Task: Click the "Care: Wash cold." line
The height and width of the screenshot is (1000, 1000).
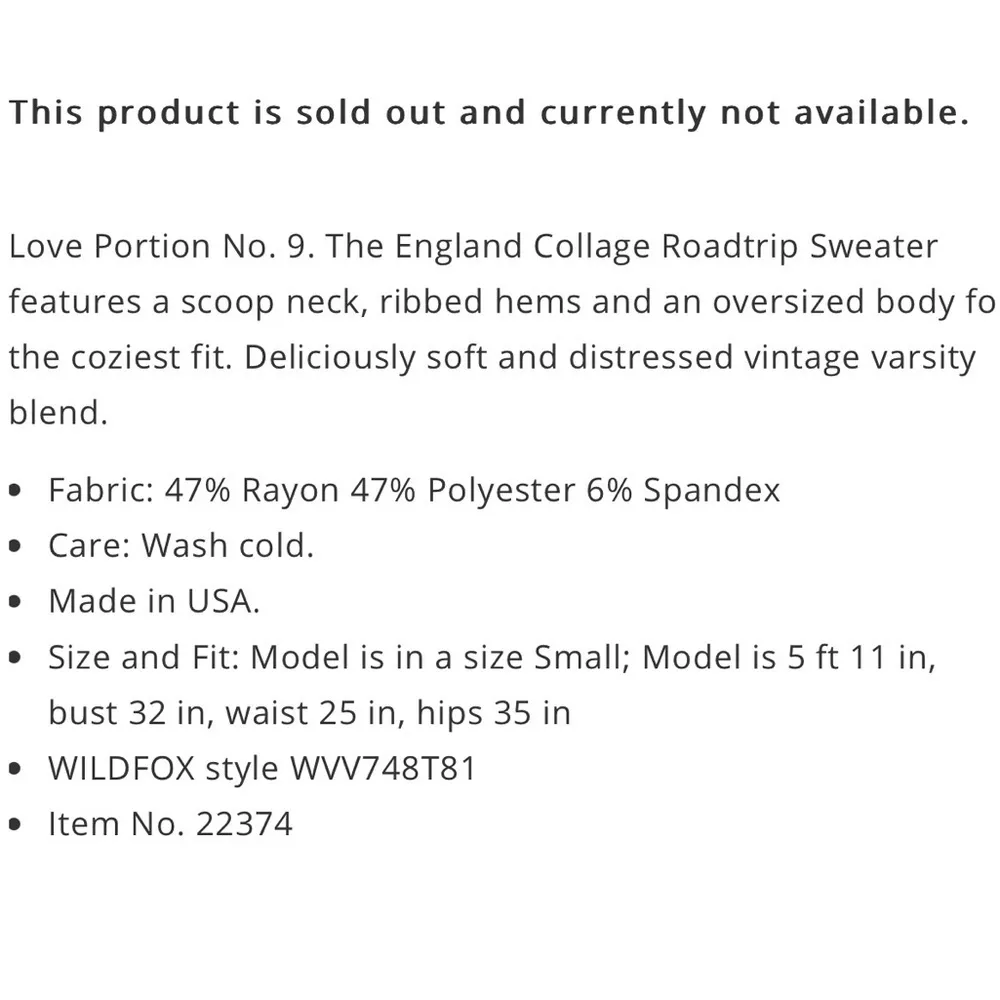Action: click(181, 546)
